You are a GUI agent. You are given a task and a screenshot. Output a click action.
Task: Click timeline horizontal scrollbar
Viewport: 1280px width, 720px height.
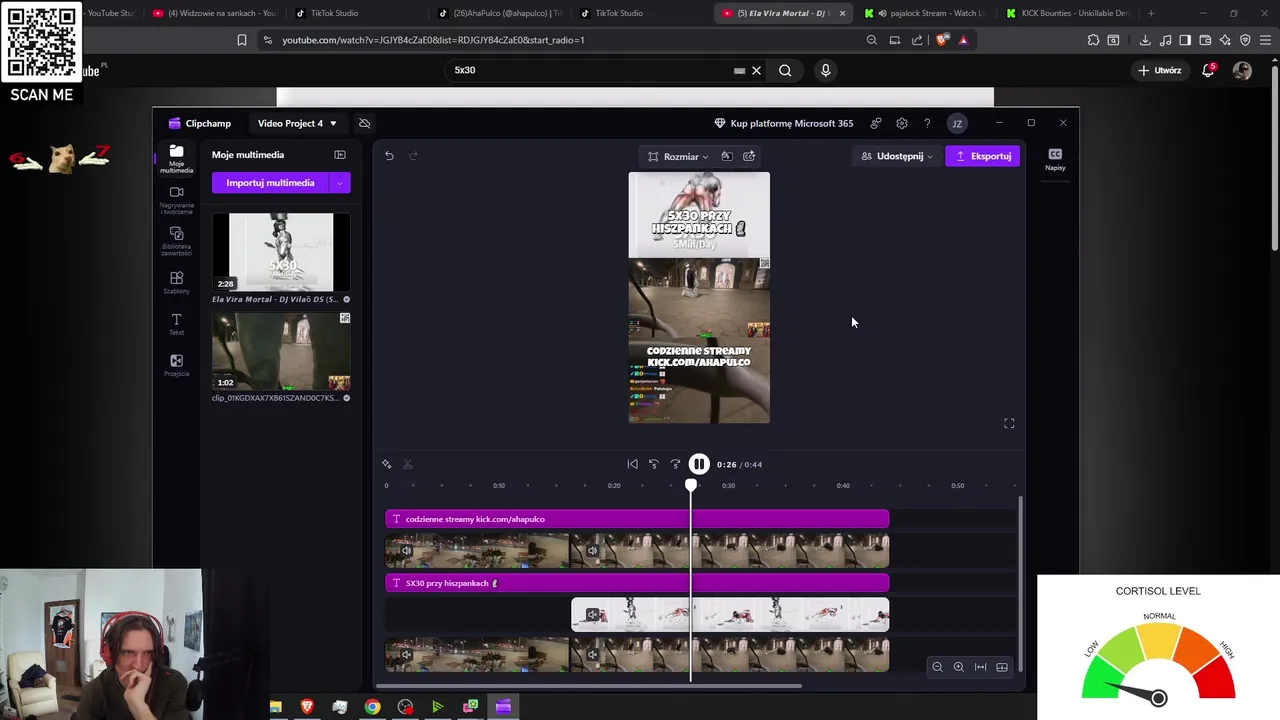coord(587,686)
